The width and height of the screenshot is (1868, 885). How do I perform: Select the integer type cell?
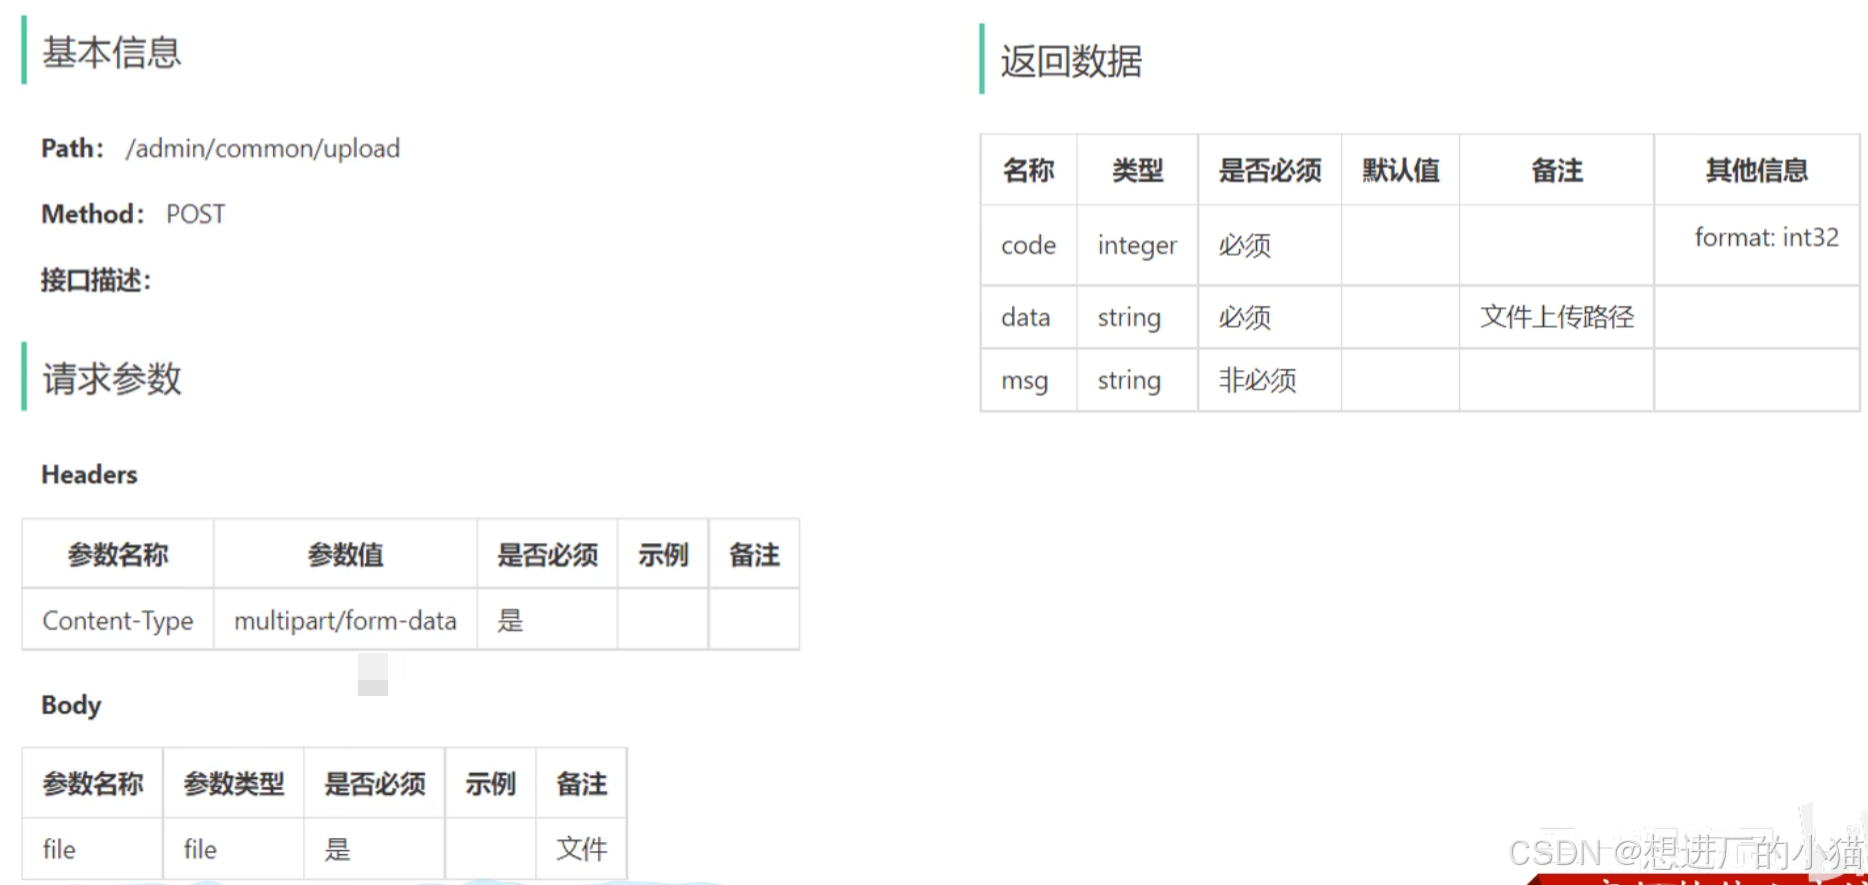(x=1137, y=245)
